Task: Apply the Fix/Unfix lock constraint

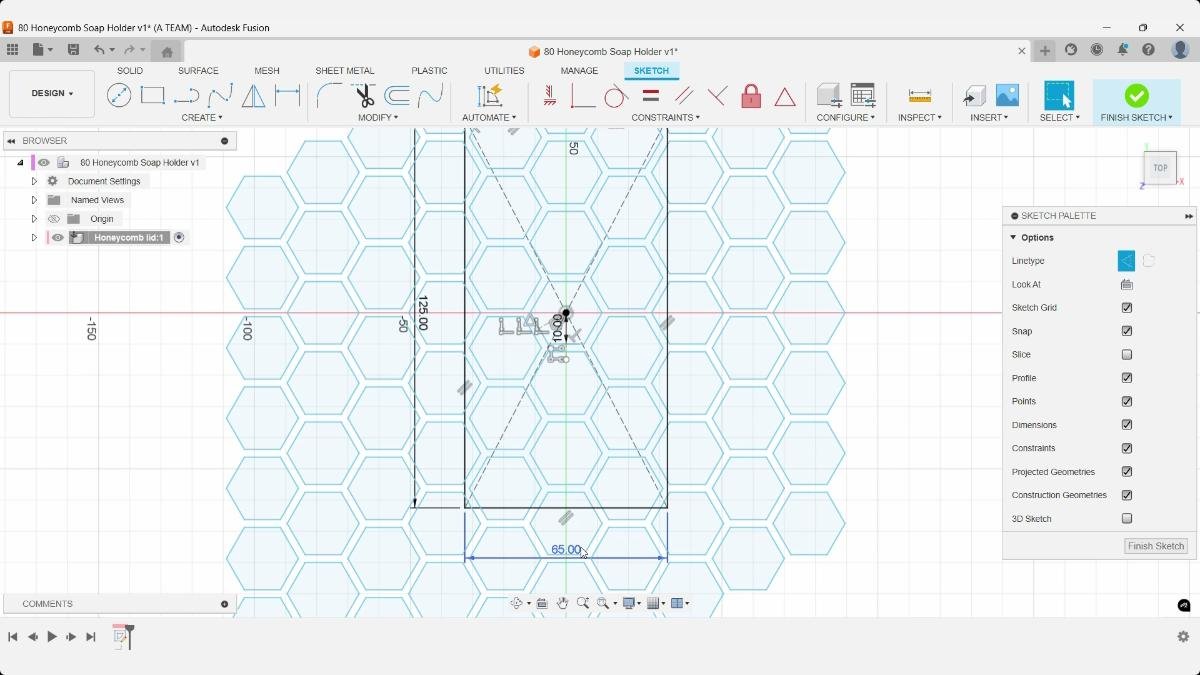Action: [x=751, y=96]
